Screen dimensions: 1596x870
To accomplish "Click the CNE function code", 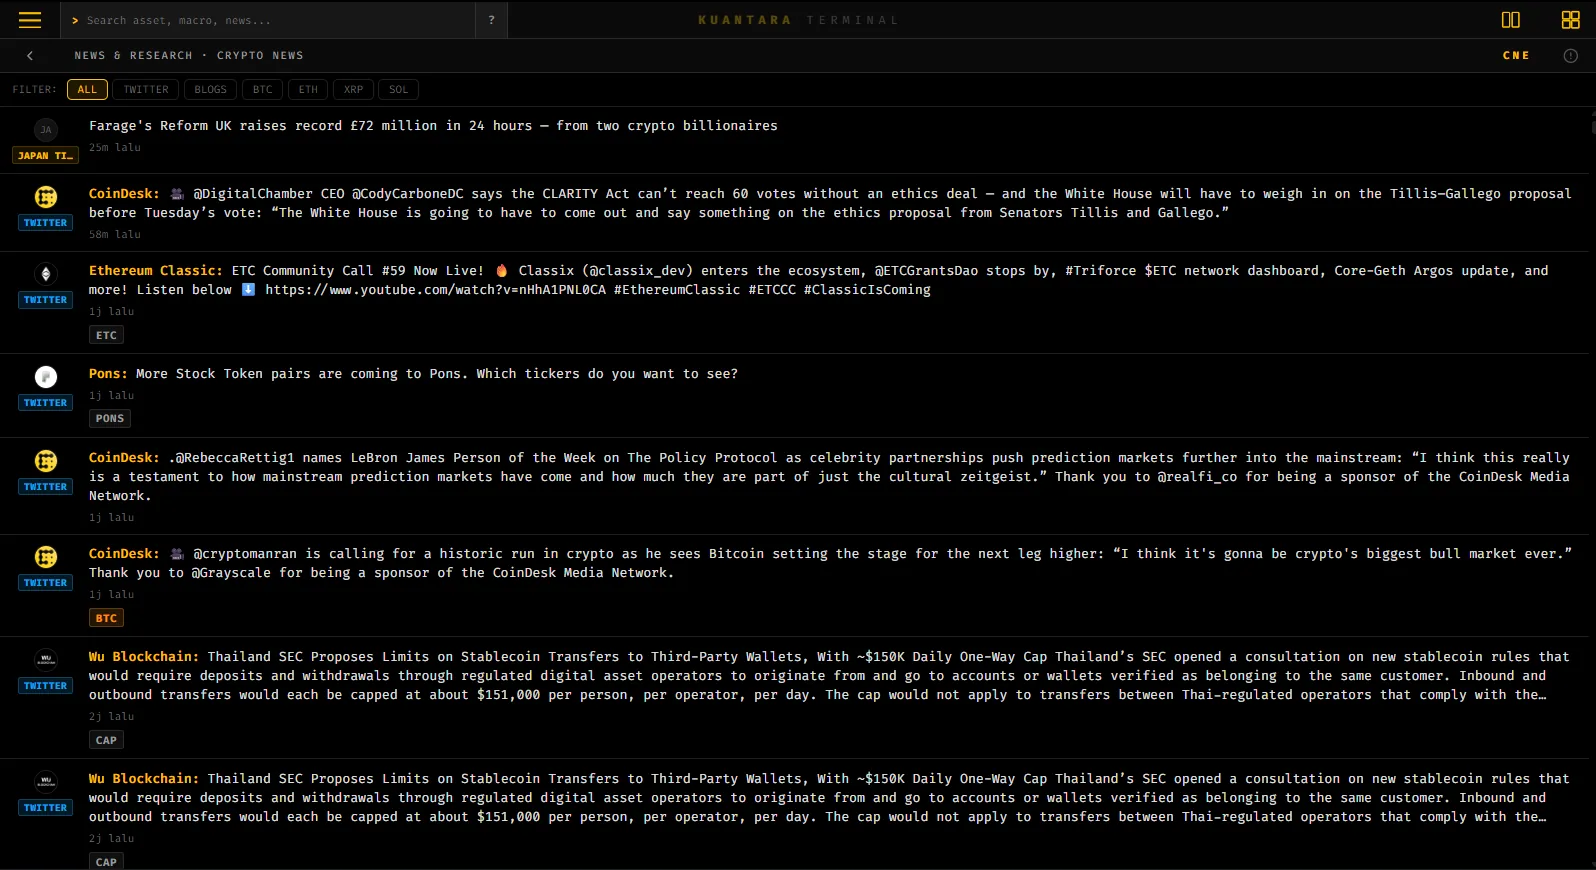I will (x=1516, y=56).
